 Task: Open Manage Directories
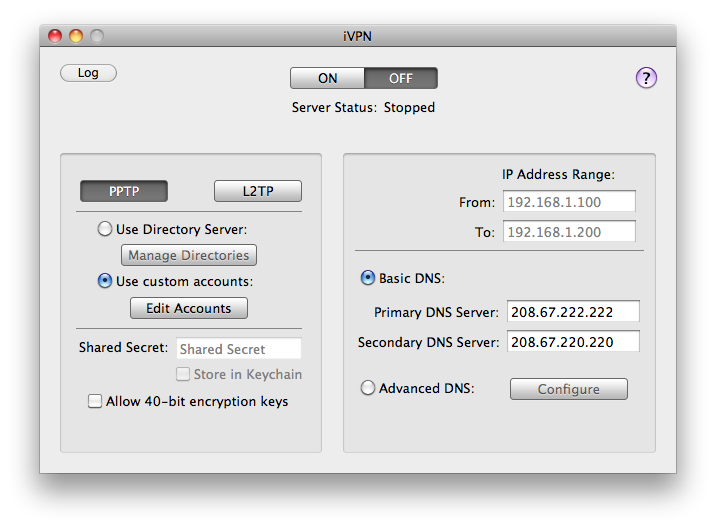(189, 255)
